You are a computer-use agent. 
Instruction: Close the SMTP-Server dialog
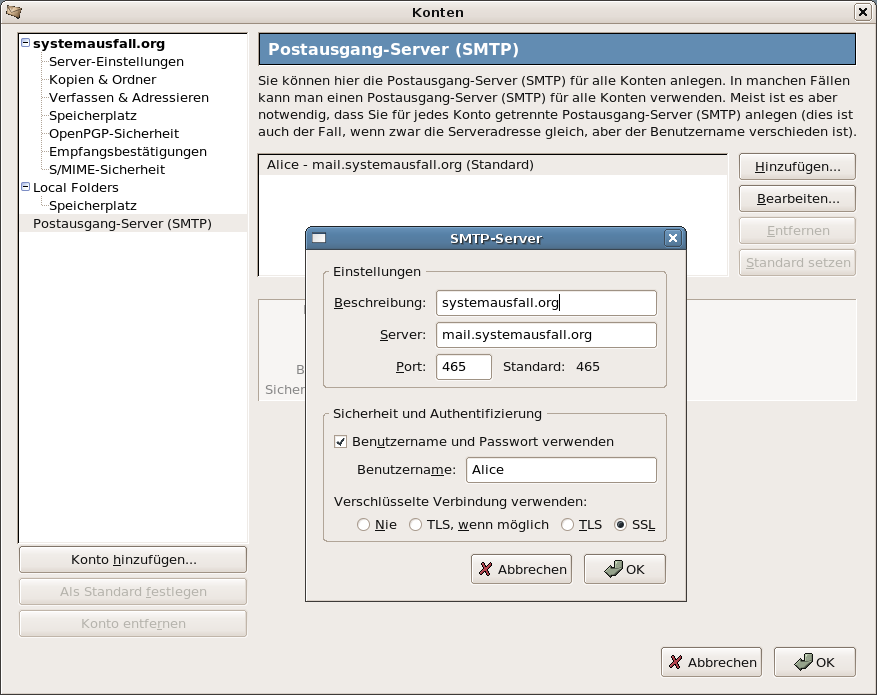[673, 238]
